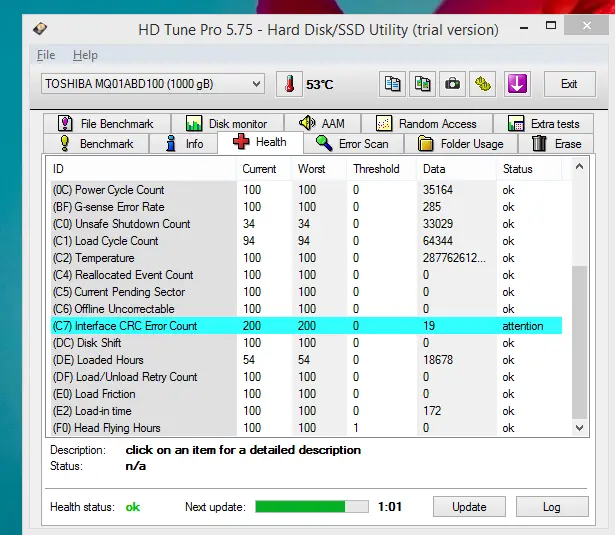Select the (DC) Disk Shift row
Viewport: 615px width, 535px height.
click(x=306, y=343)
